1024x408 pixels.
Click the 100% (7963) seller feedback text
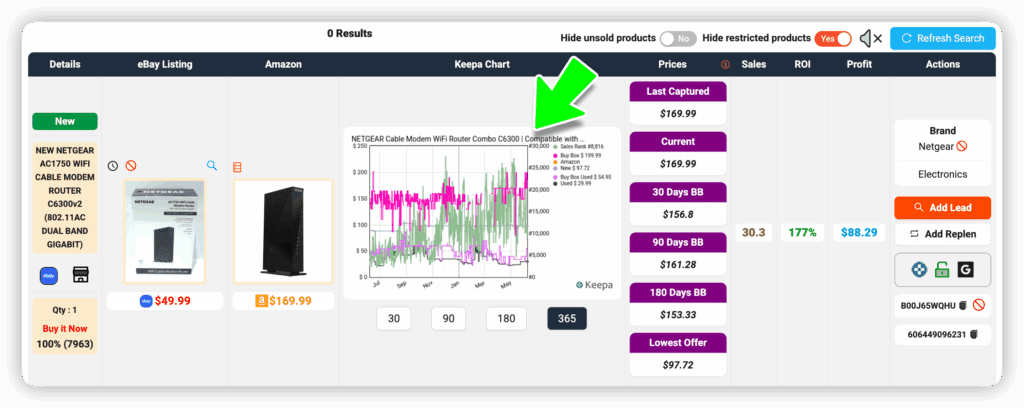pyautogui.click(x=65, y=343)
